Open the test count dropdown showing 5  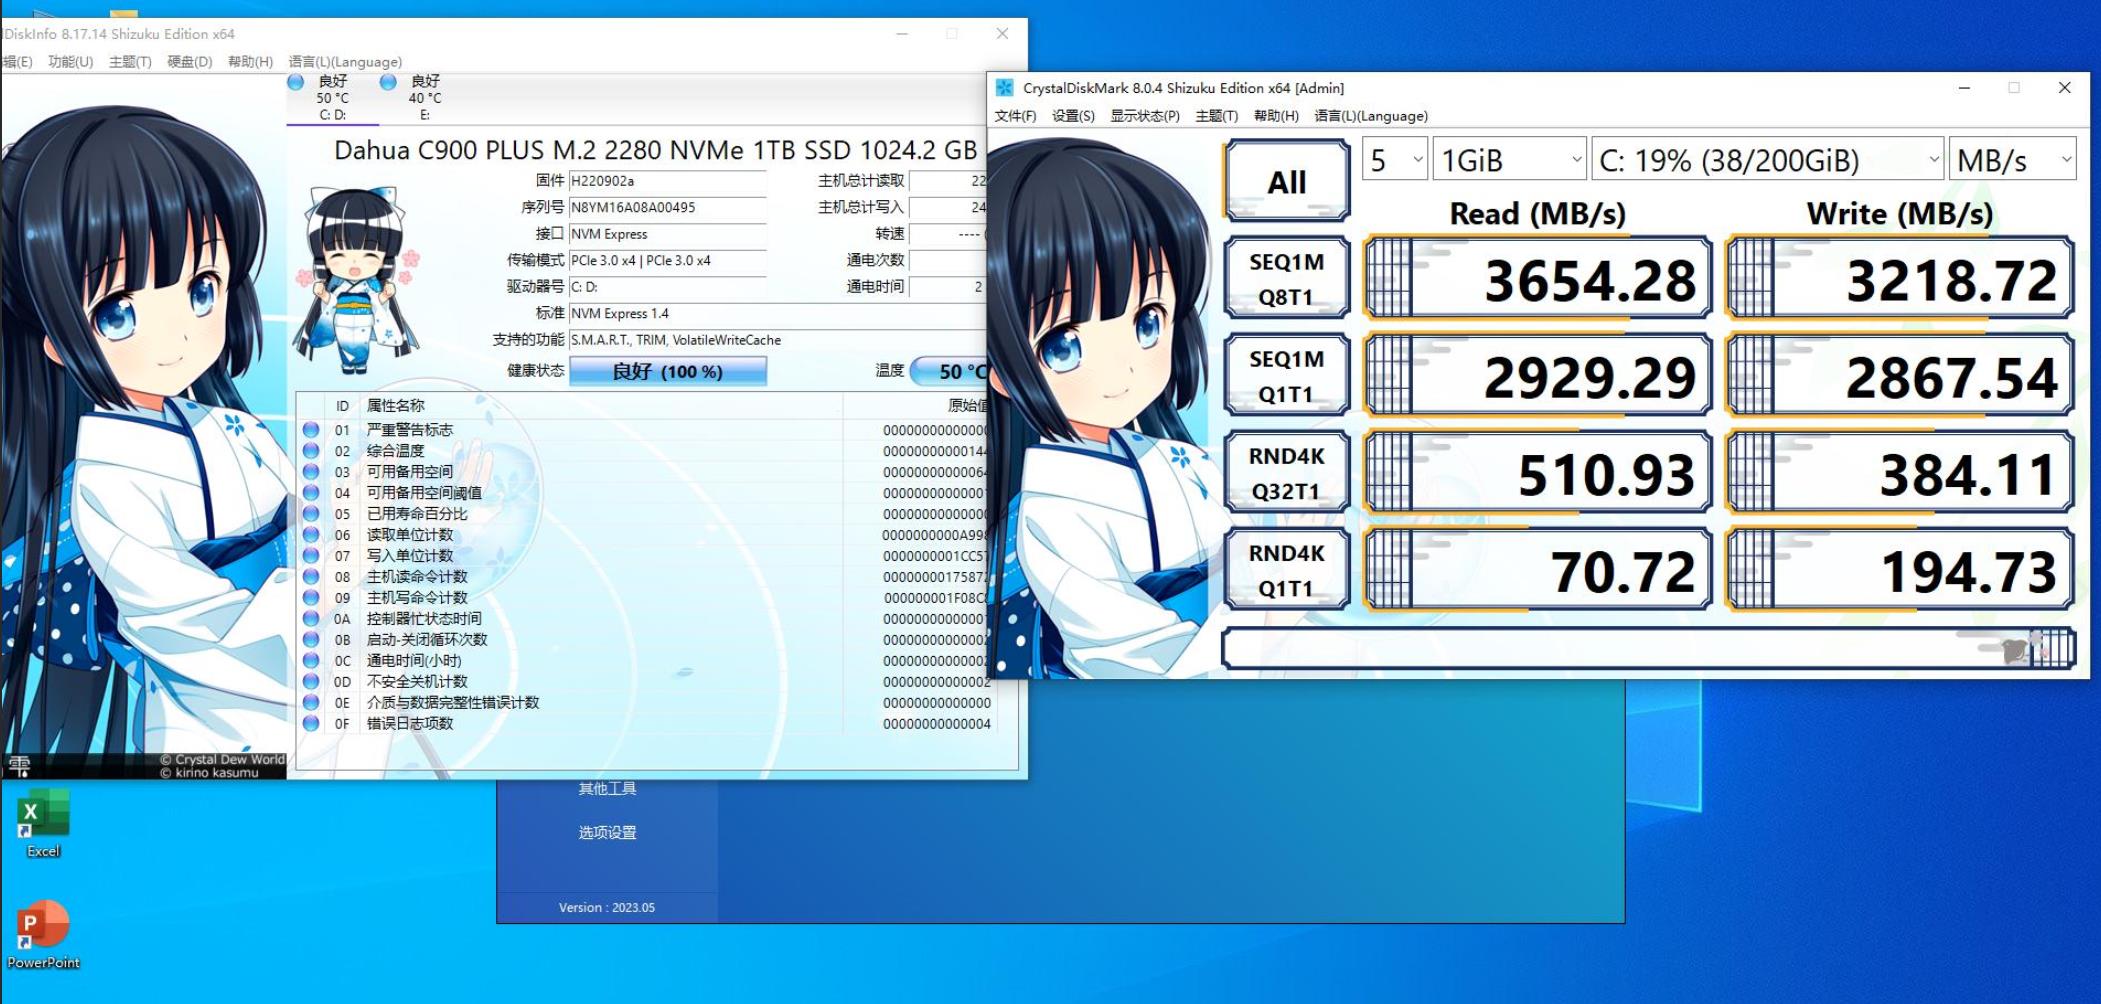(1394, 160)
